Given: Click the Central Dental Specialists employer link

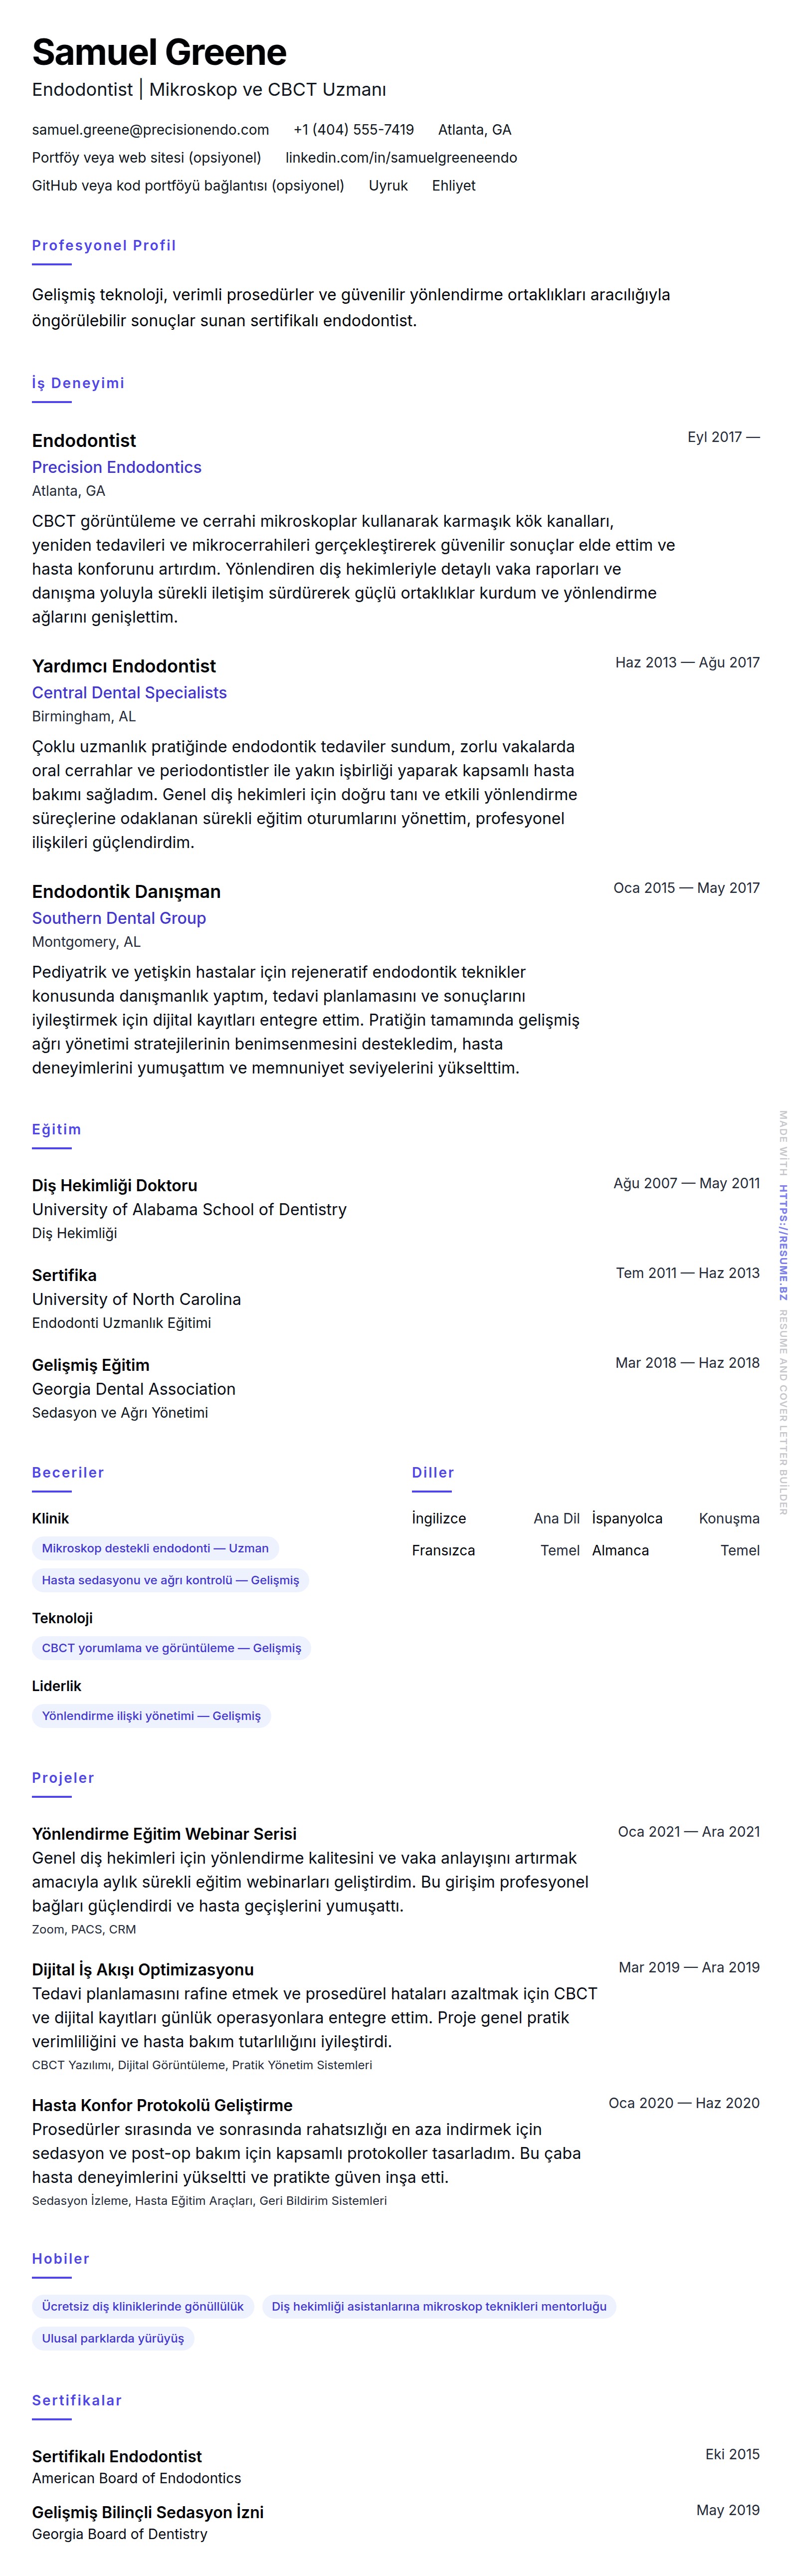Looking at the screenshot, I should (129, 692).
